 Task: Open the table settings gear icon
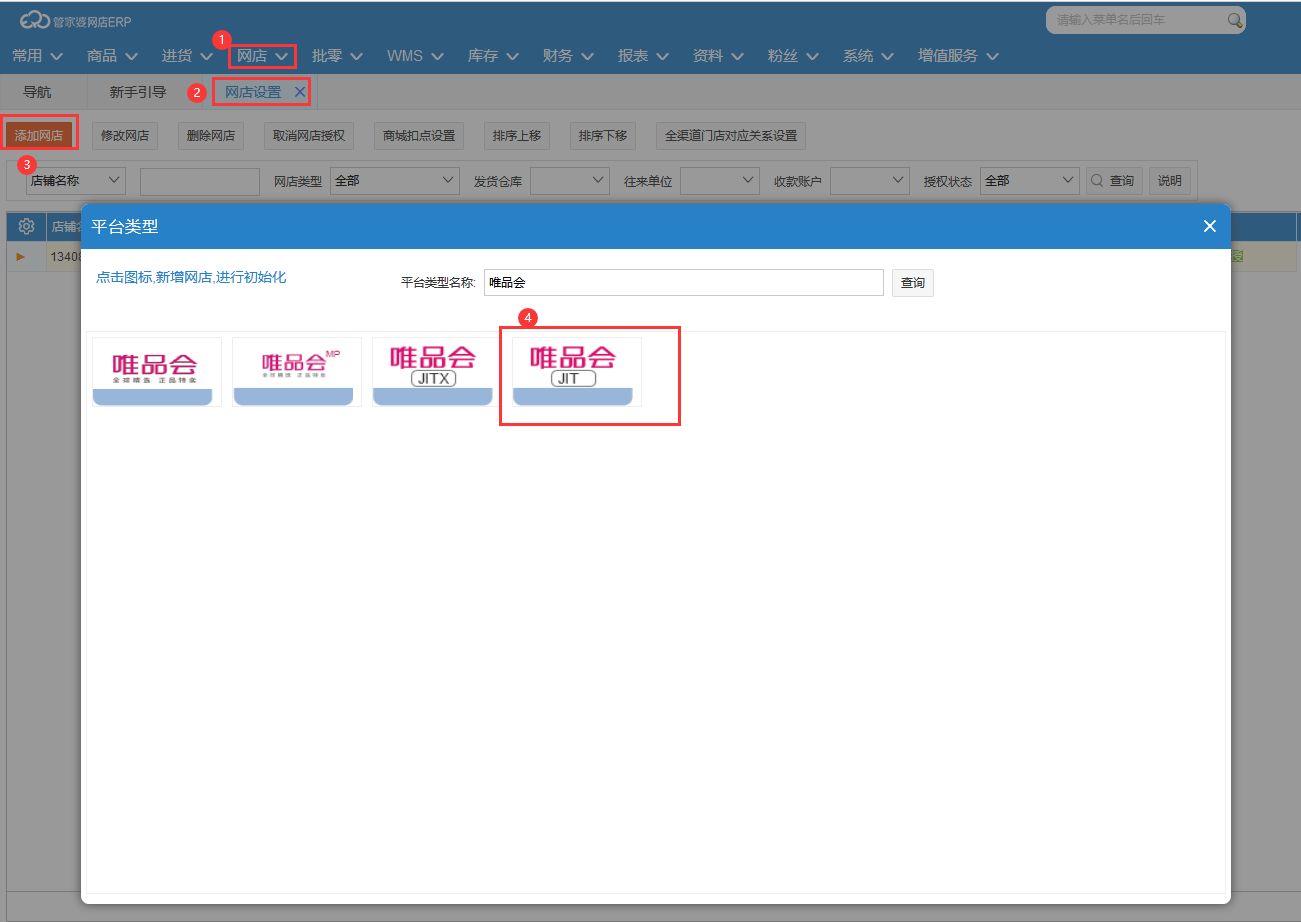tap(27, 226)
